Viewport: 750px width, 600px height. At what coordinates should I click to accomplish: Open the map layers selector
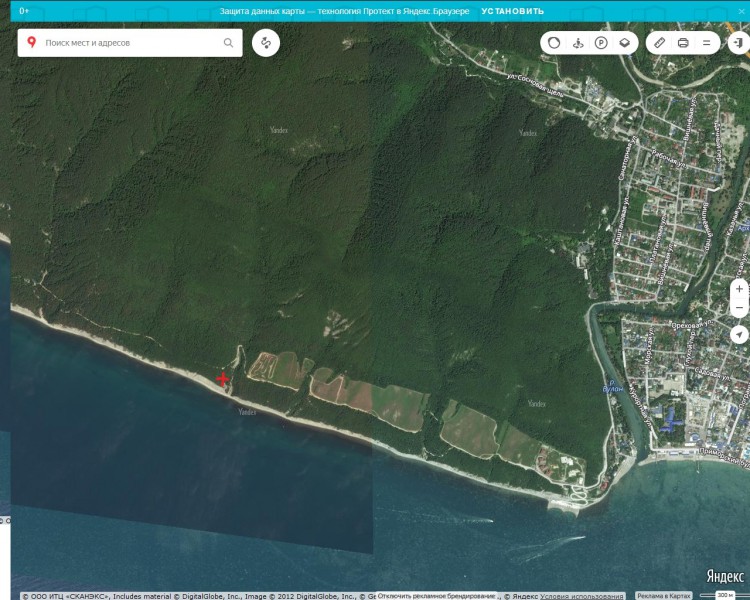pos(624,43)
